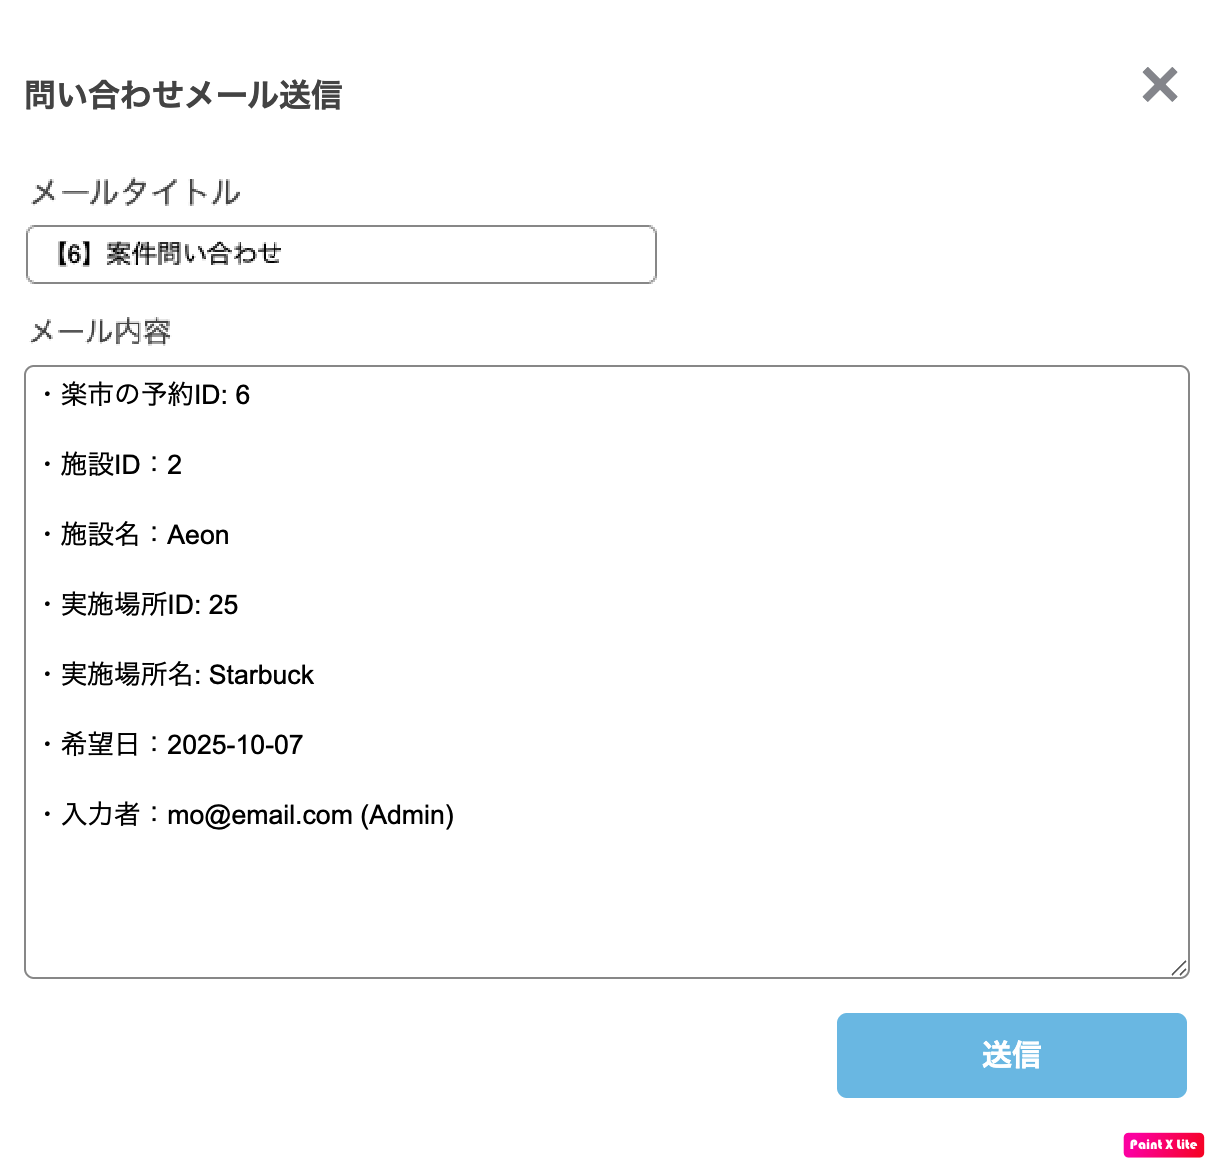Click the 実施場所ID: 25 line
1214x1166 pixels.
click(x=149, y=605)
